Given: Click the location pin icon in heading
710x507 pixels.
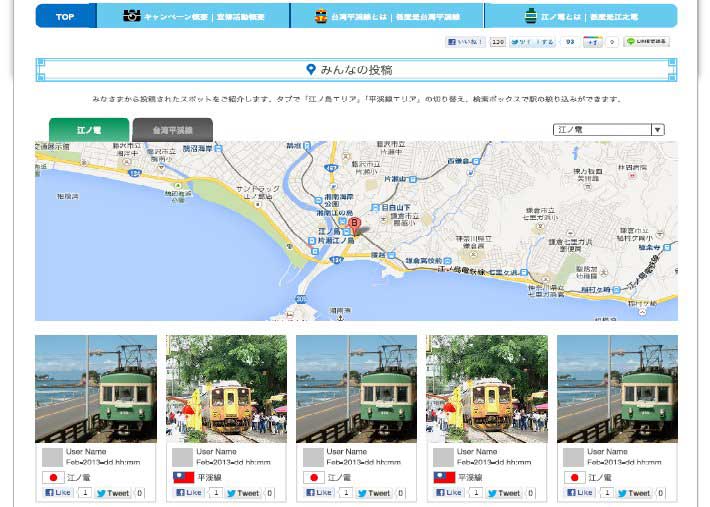Looking at the screenshot, I should pos(311,69).
